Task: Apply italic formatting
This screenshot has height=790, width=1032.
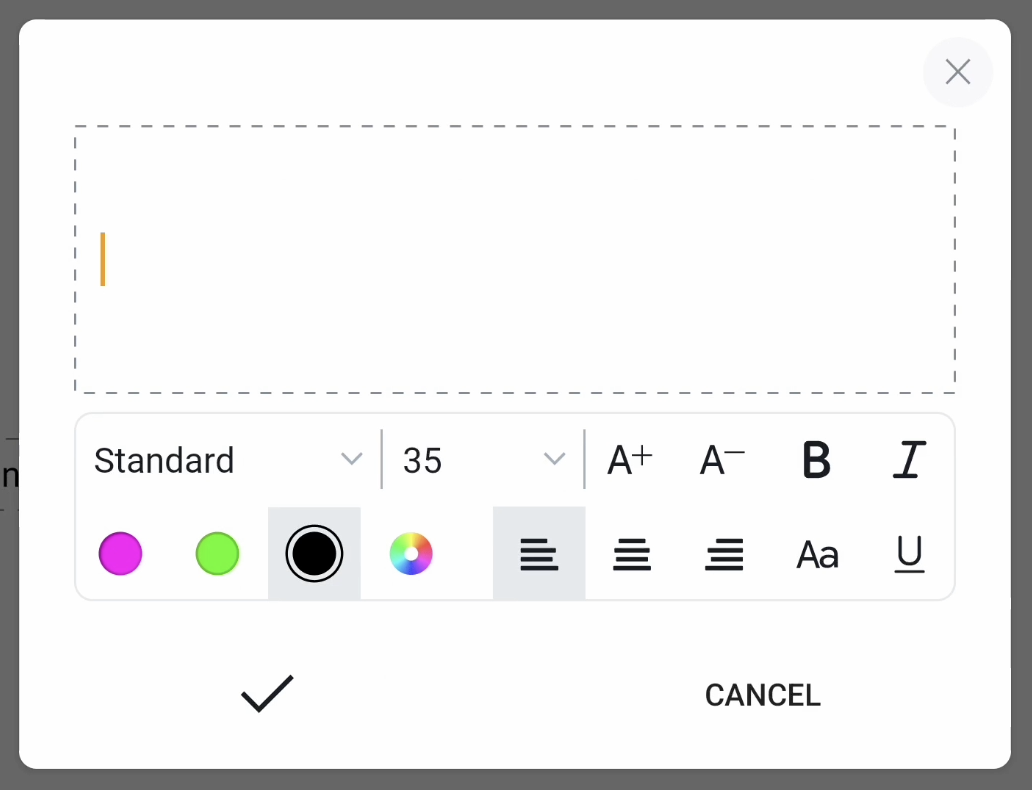Action: pyautogui.click(x=907, y=460)
